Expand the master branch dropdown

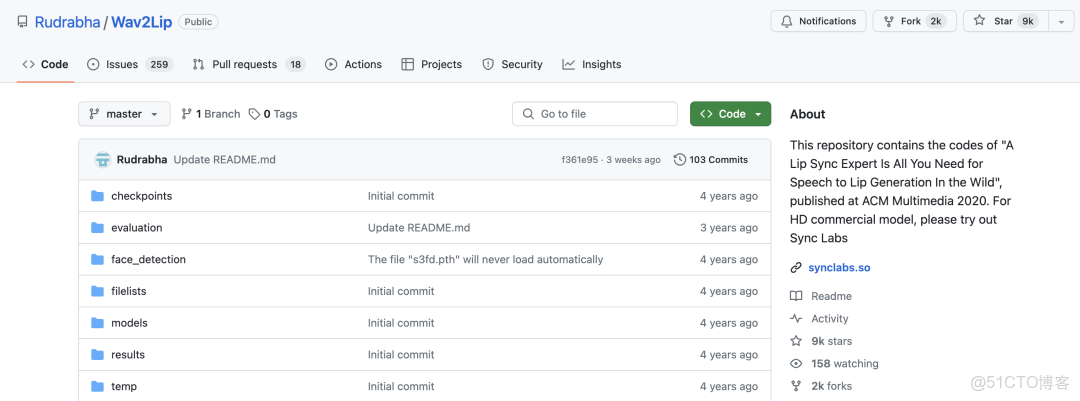point(124,114)
